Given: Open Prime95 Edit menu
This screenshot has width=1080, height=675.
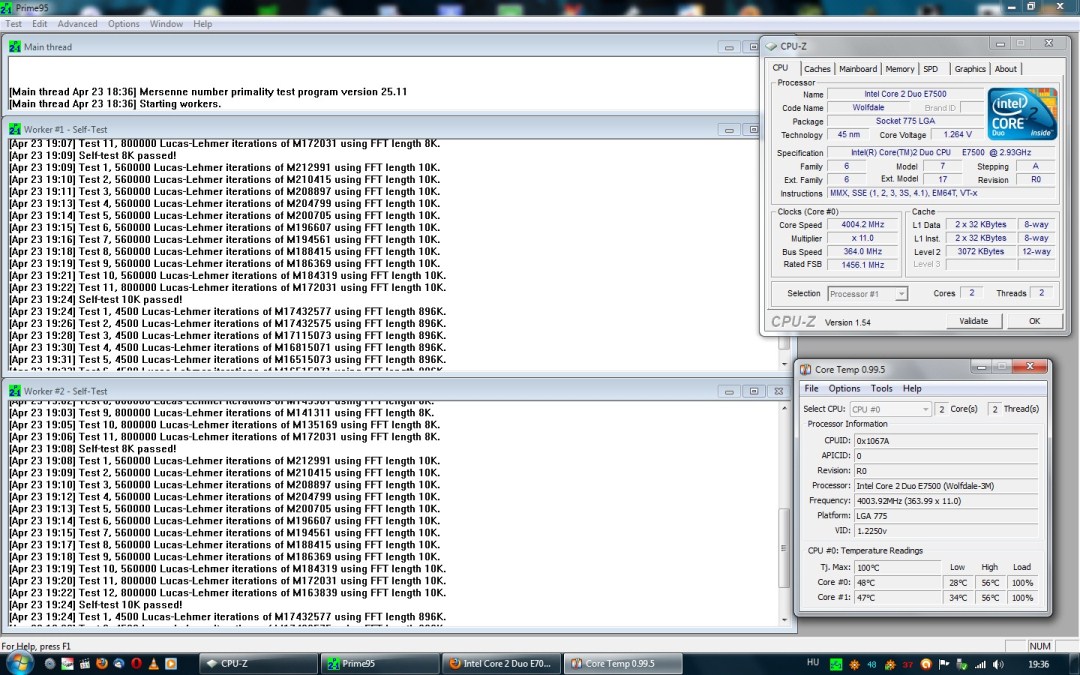Looking at the screenshot, I should tap(40, 23).
